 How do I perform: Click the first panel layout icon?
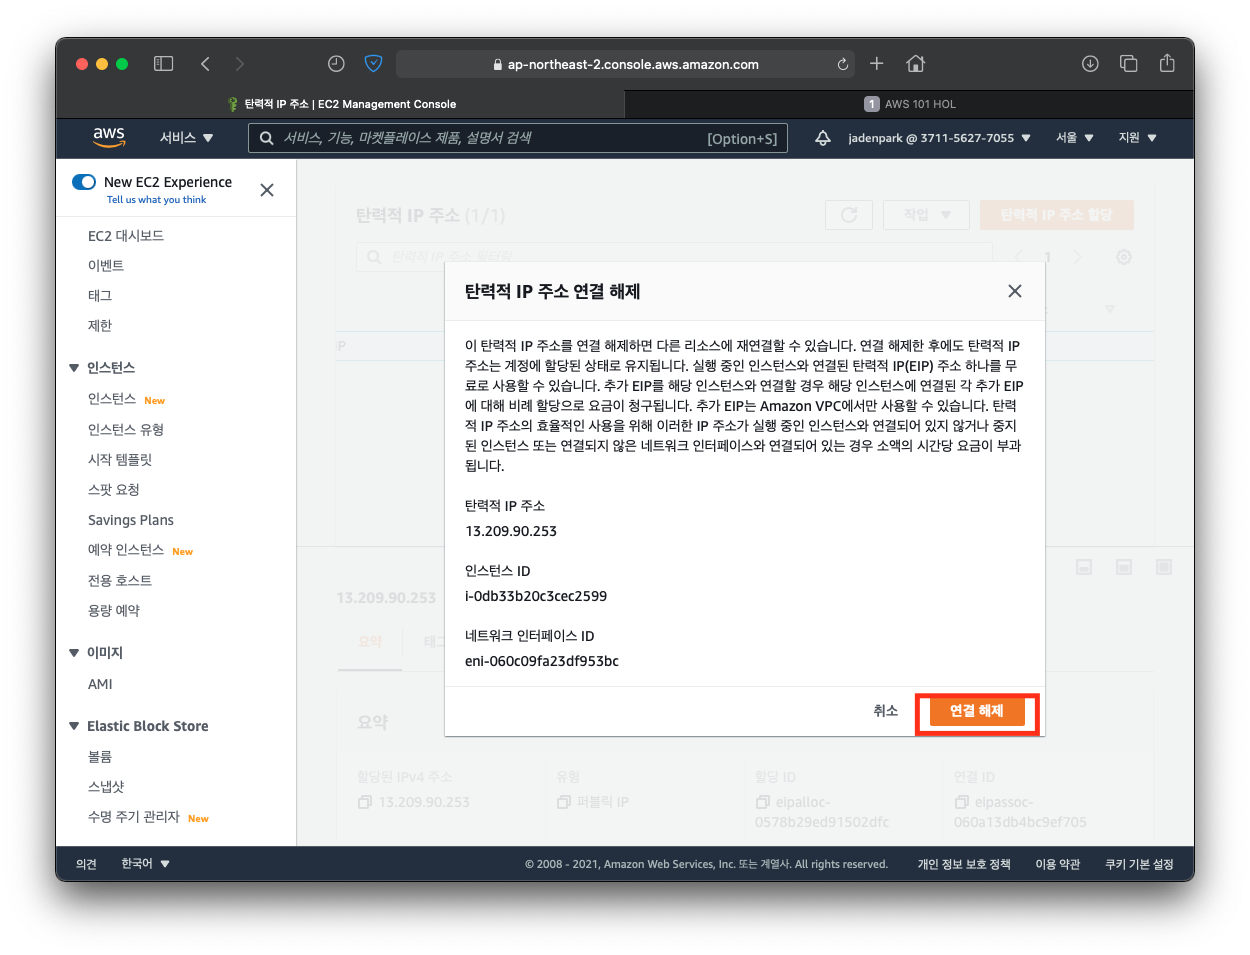point(1084,567)
